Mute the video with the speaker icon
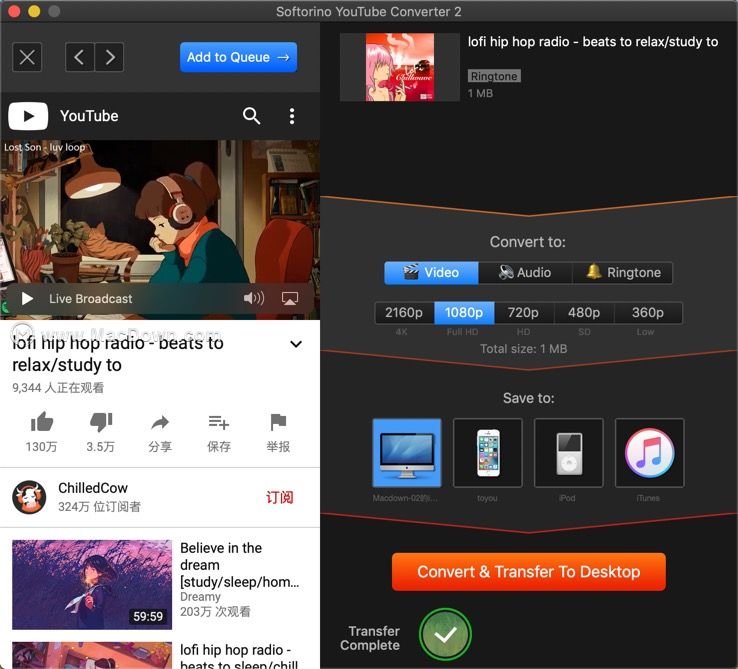Image resolution: width=738 pixels, height=669 pixels. pyautogui.click(x=254, y=298)
